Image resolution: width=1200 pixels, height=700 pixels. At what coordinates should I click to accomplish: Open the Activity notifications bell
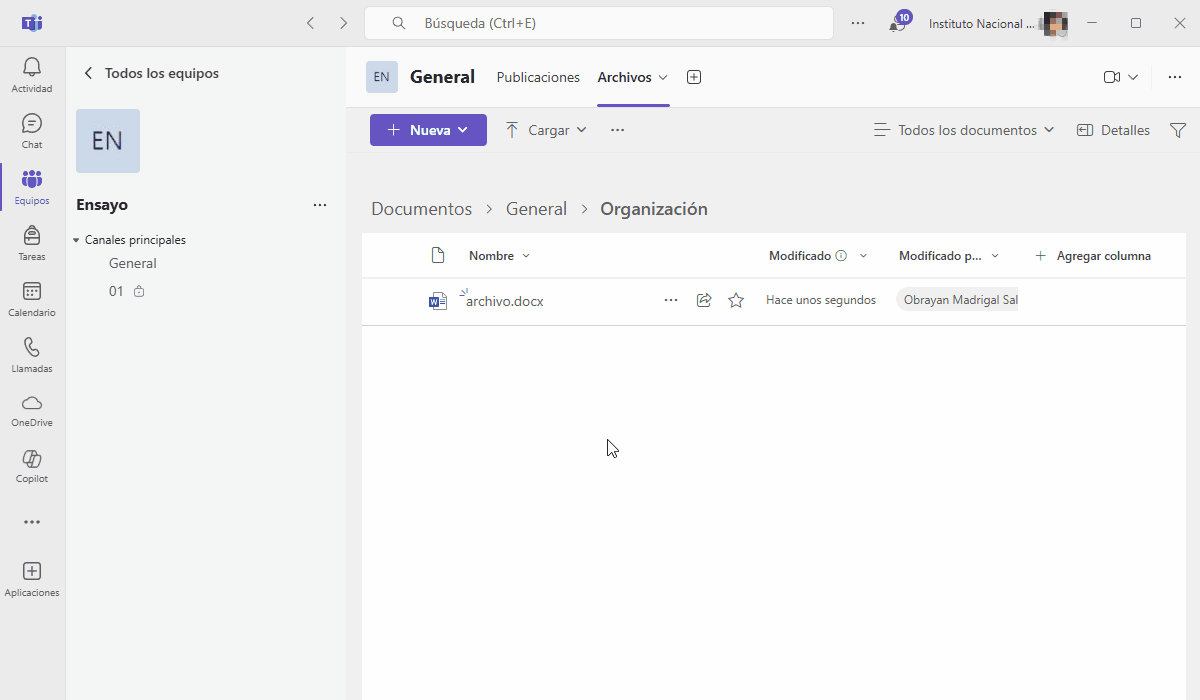click(x=32, y=74)
